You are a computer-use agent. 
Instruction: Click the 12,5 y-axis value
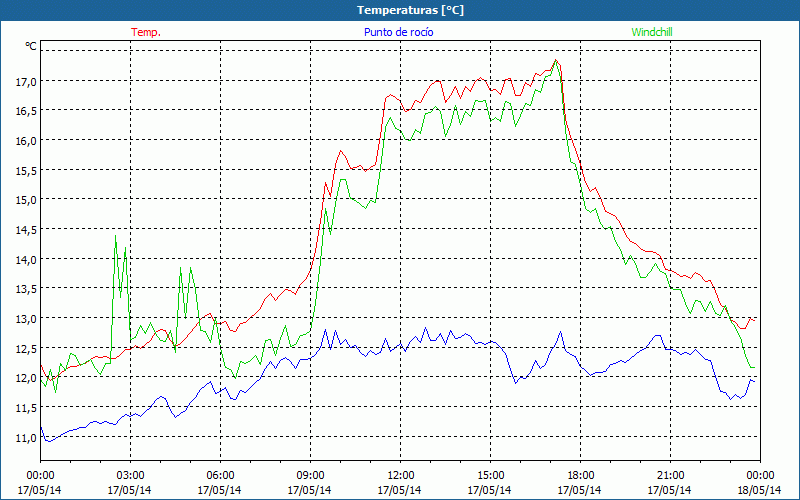27,348
